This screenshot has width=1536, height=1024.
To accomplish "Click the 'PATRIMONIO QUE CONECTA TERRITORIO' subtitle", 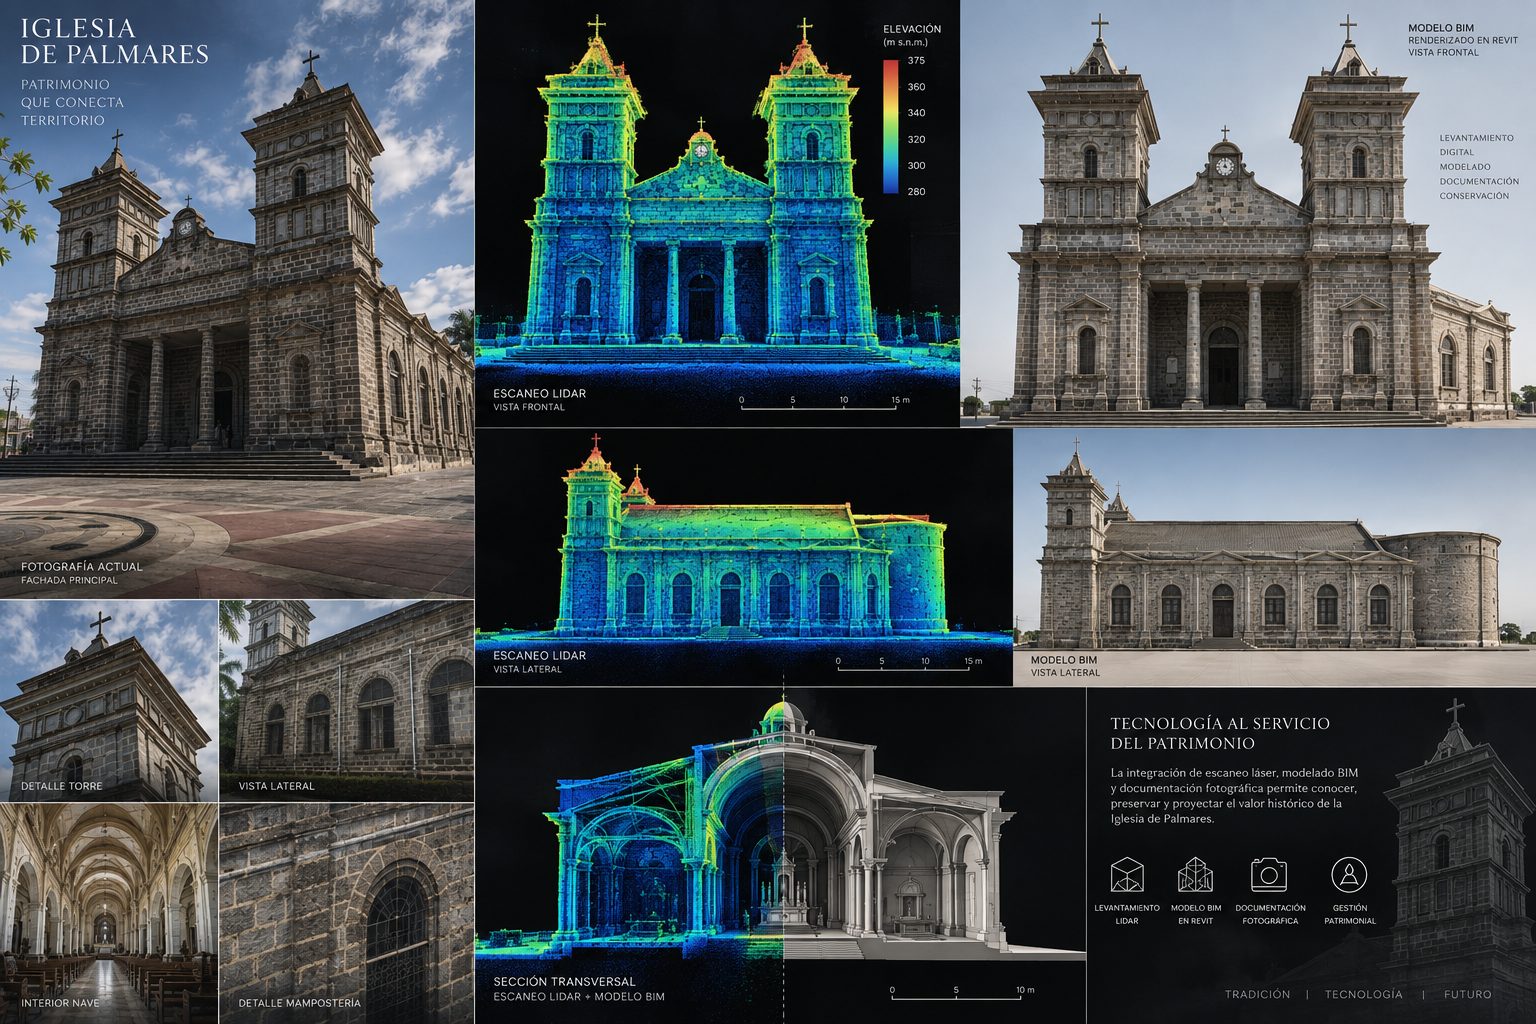I will 72,102.
